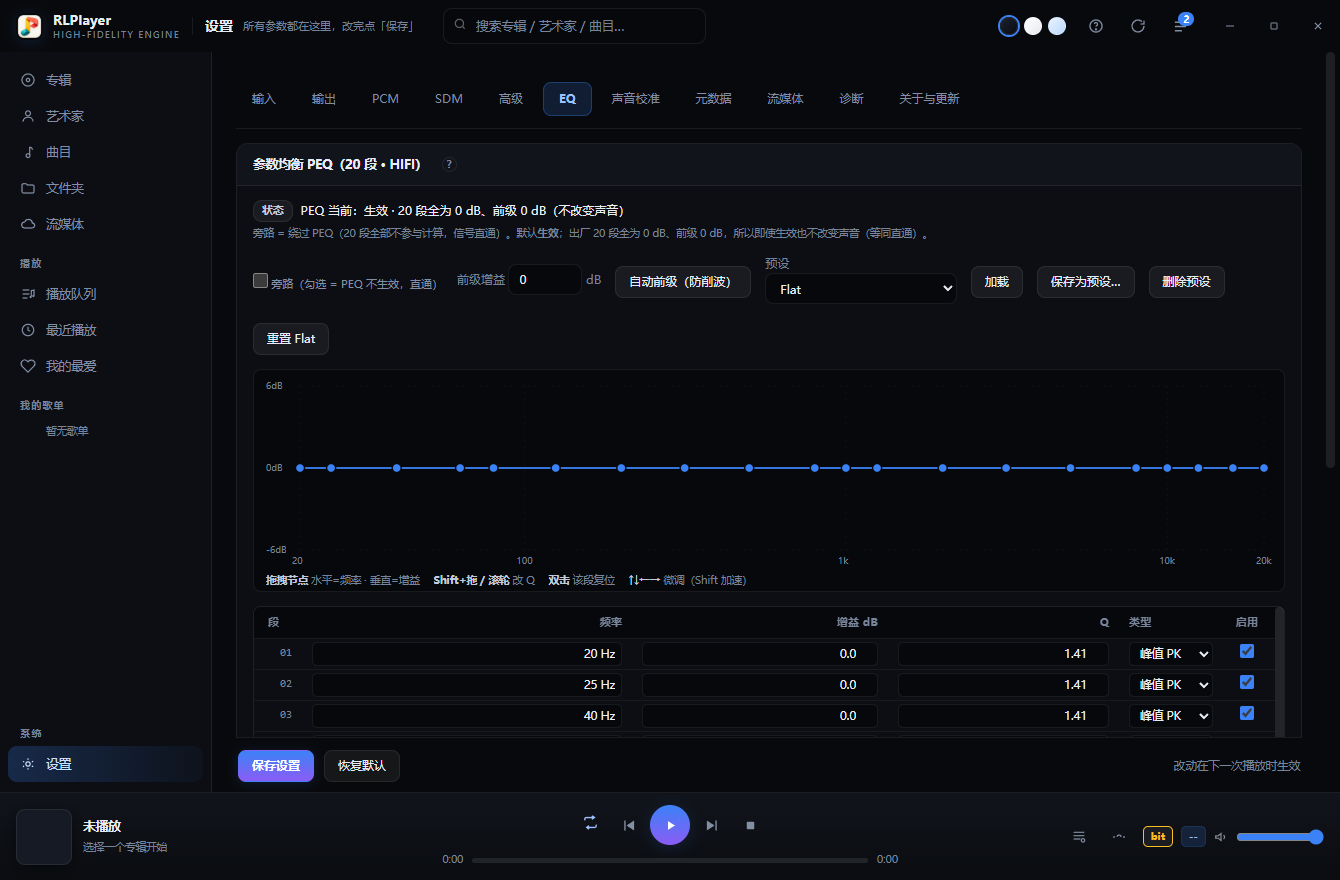
Task: Click the 重置 Flat reset button
Action: (x=291, y=339)
